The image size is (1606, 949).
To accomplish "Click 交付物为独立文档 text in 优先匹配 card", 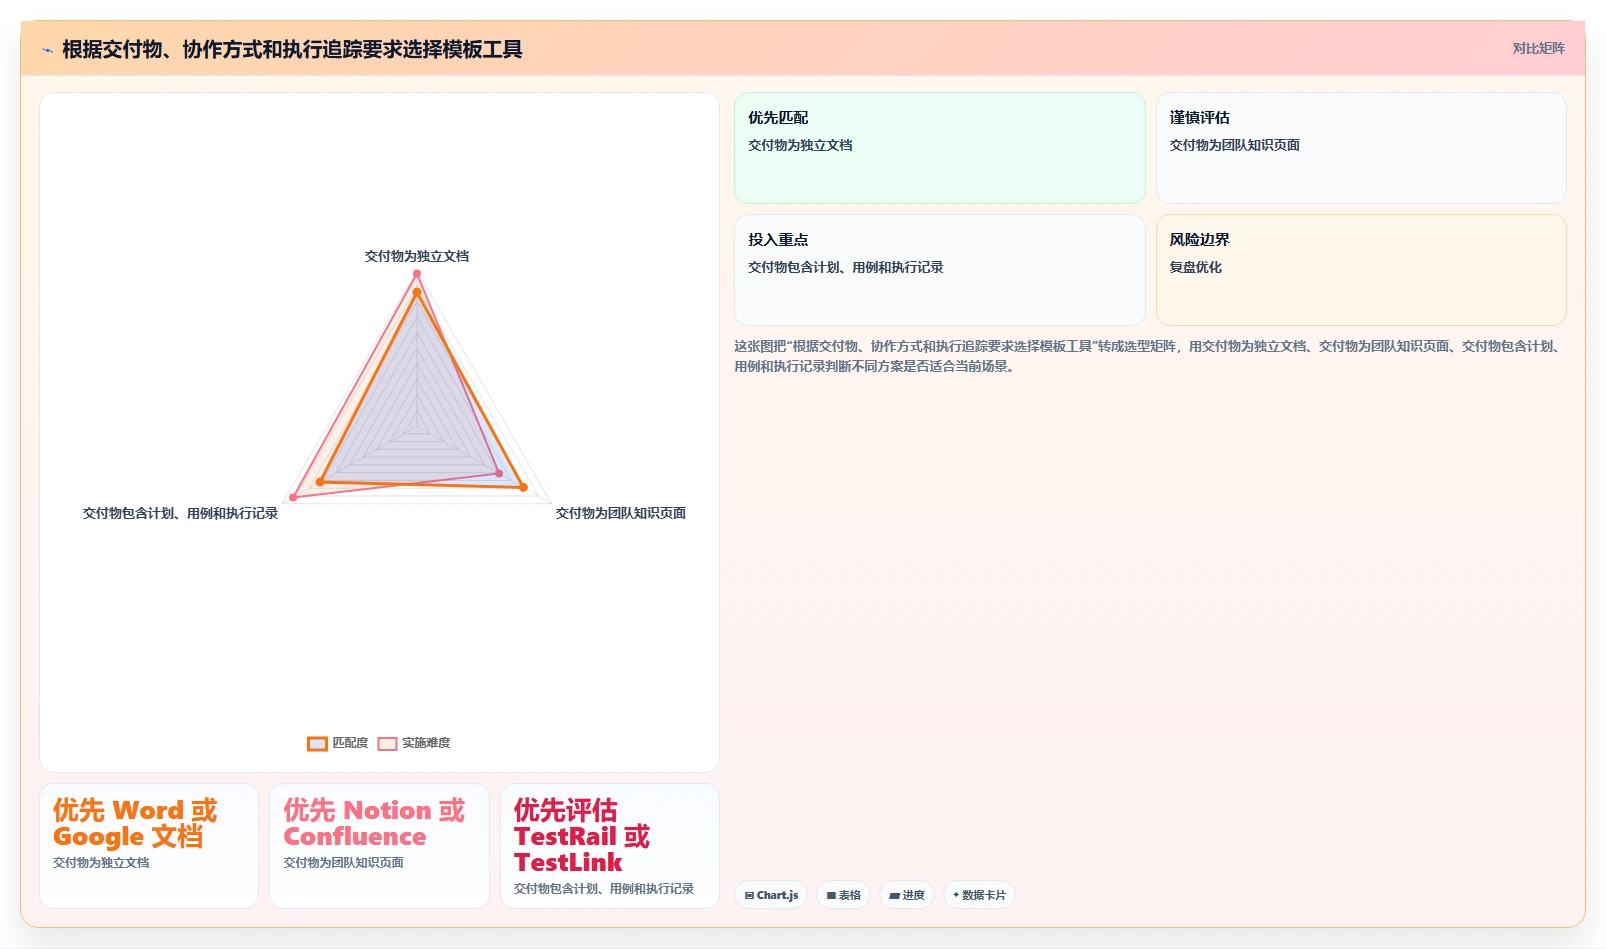I will pos(800,145).
